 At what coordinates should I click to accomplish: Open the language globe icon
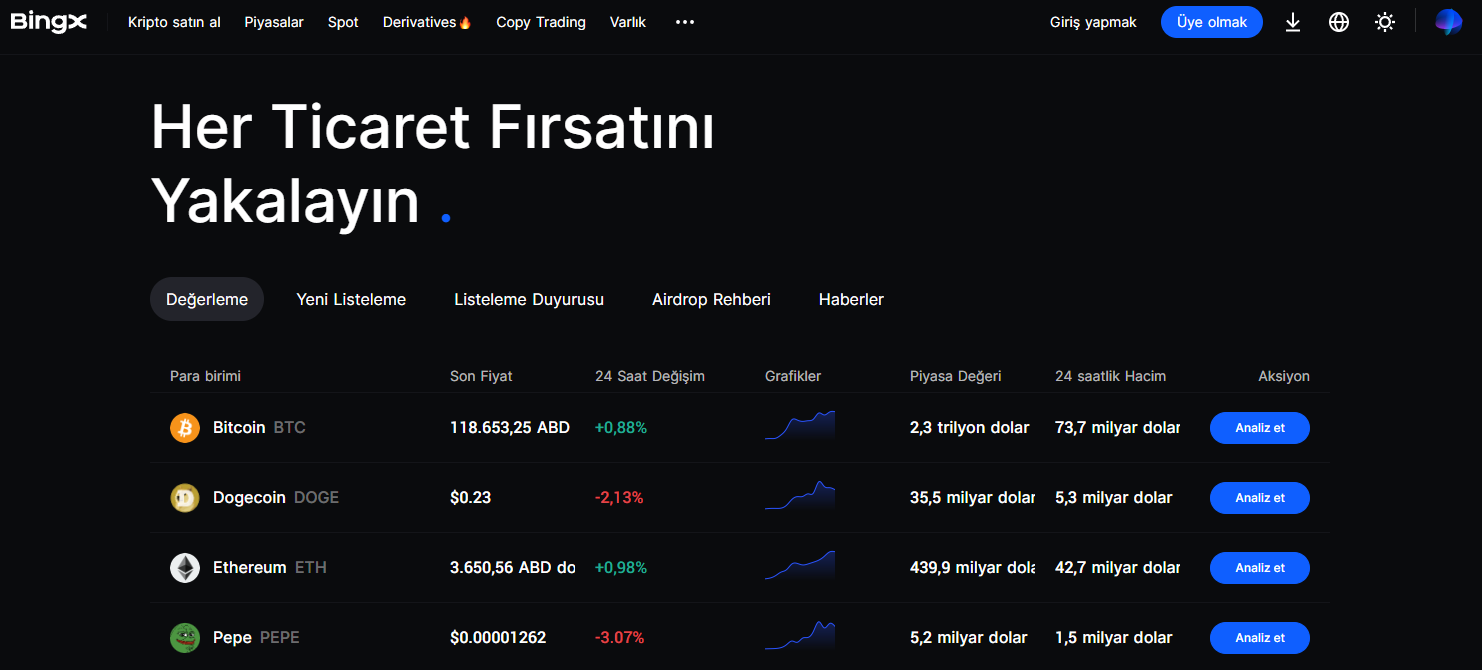click(1339, 22)
